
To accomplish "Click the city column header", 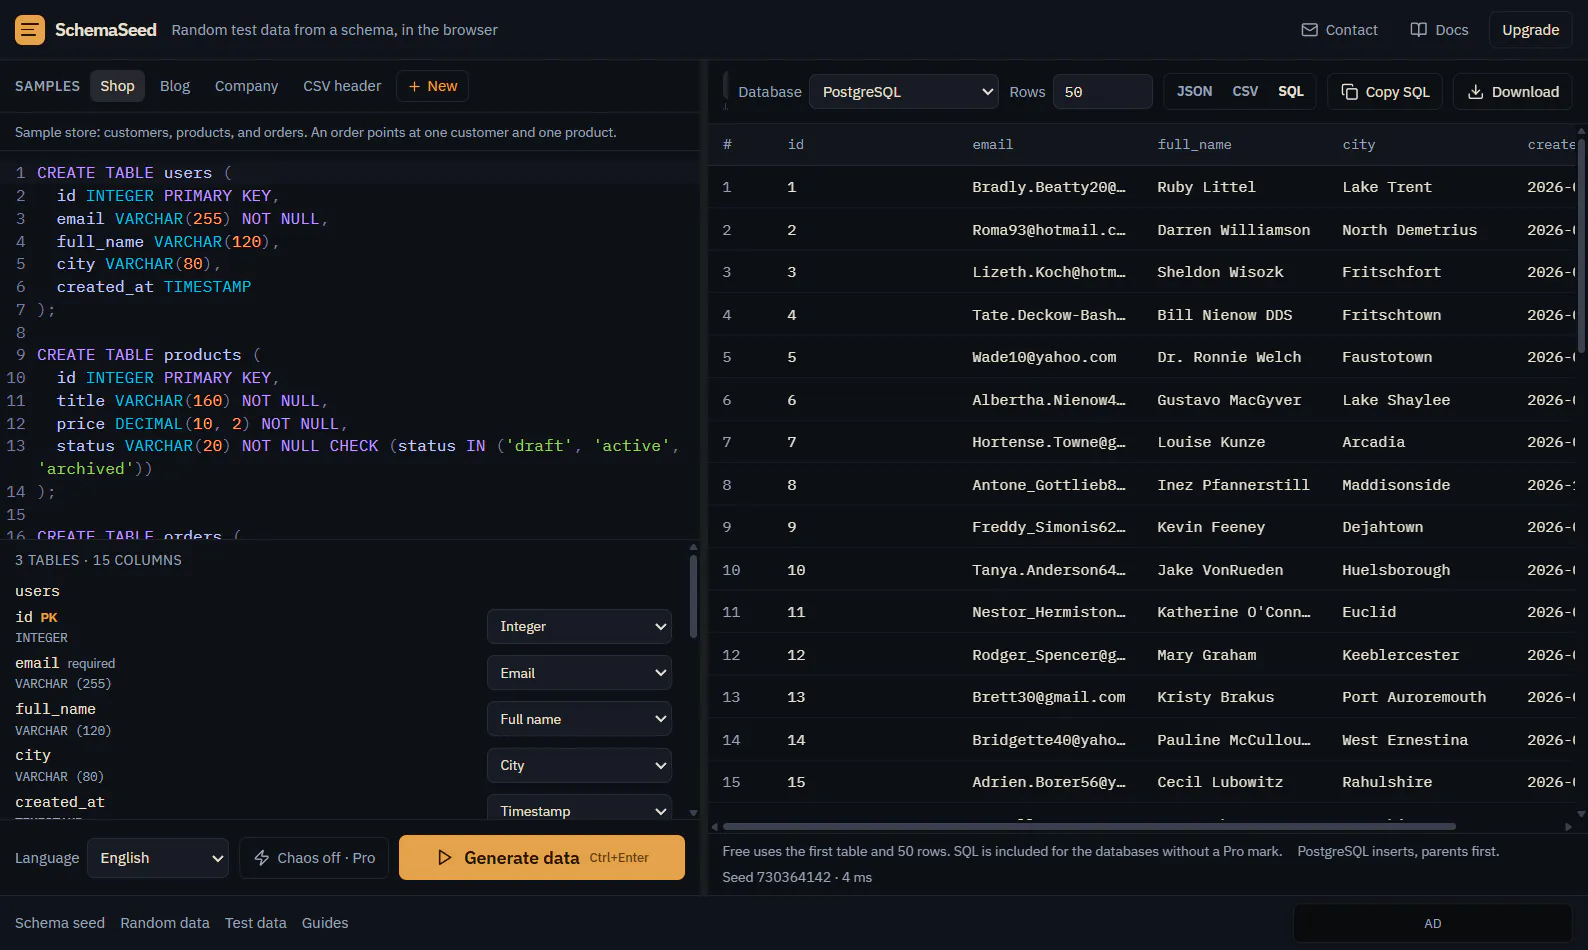I will point(1358,145).
